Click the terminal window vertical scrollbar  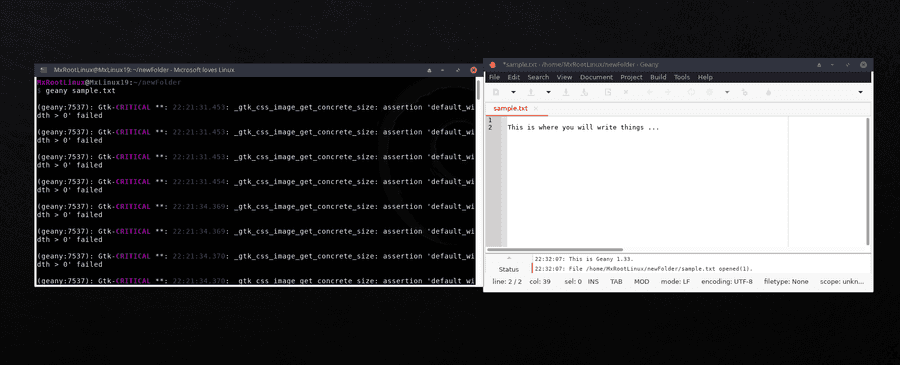coord(478,90)
